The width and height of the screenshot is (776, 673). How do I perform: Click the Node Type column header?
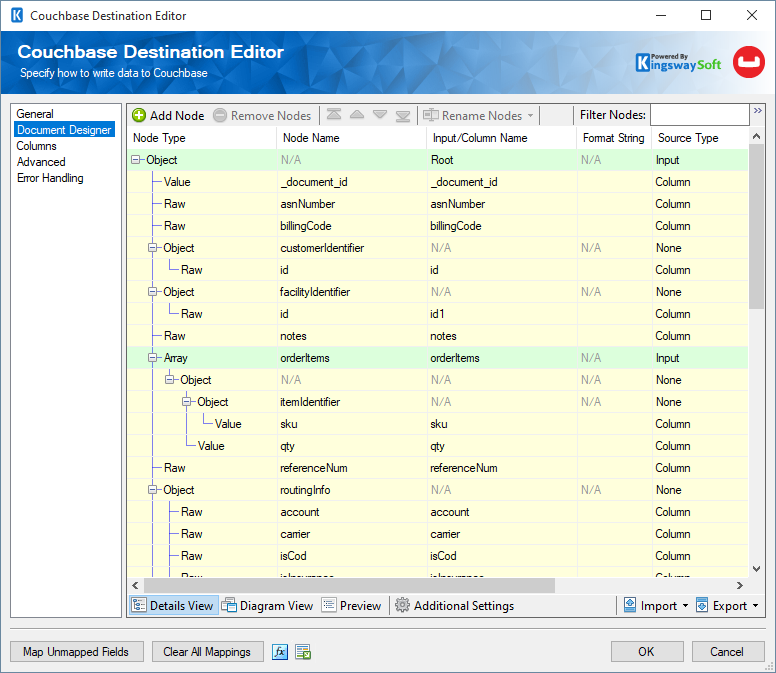click(x=202, y=138)
